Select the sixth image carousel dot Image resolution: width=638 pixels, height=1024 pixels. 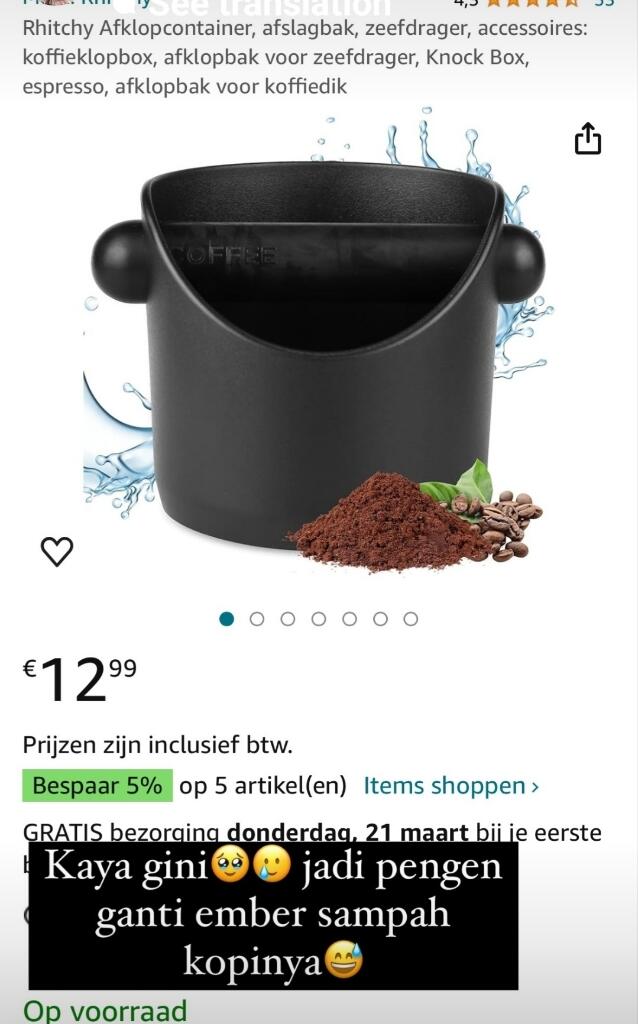(380, 618)
